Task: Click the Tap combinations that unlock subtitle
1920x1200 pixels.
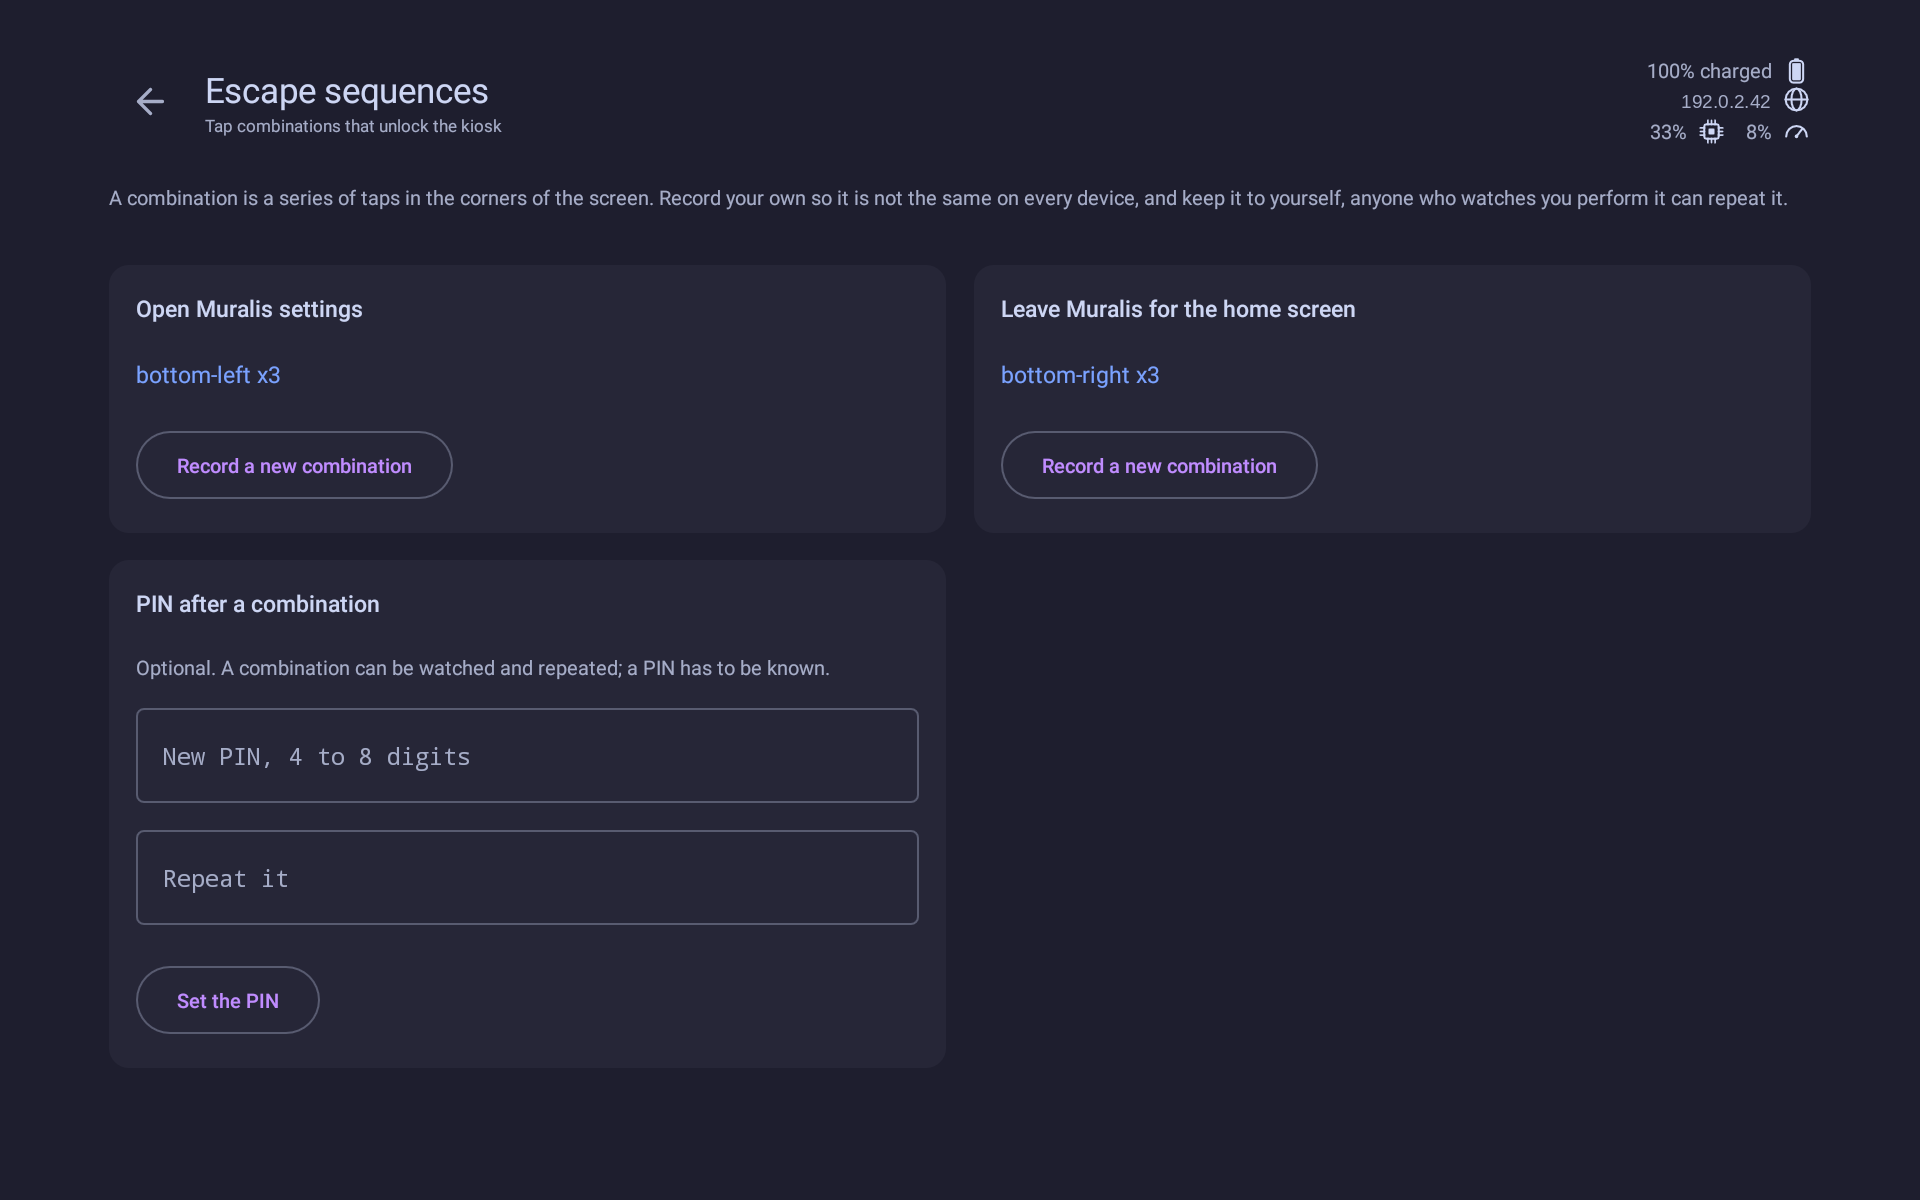Action: point(353,126)
